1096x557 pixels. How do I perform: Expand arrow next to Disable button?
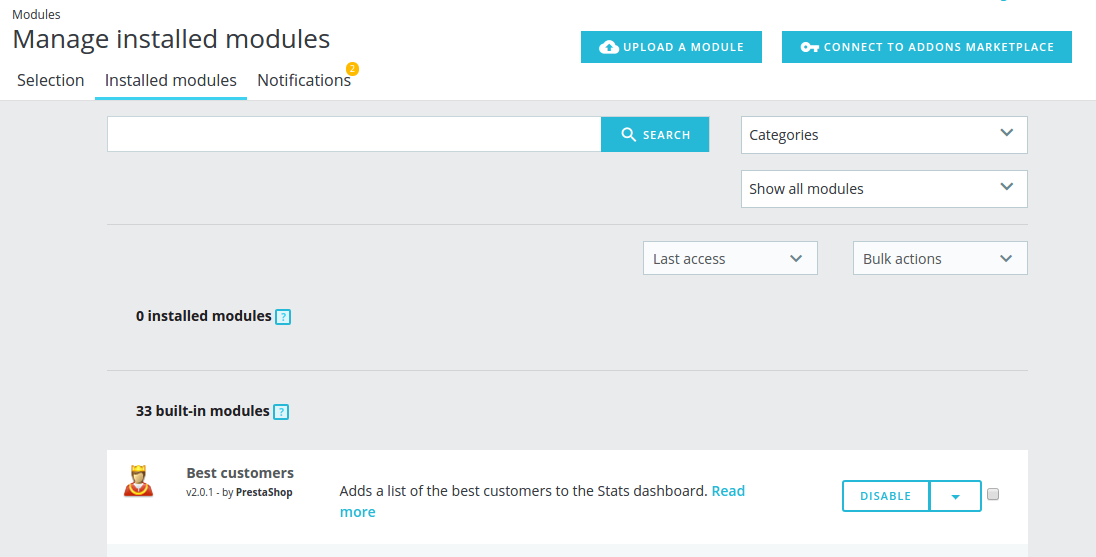coord(955,496)
